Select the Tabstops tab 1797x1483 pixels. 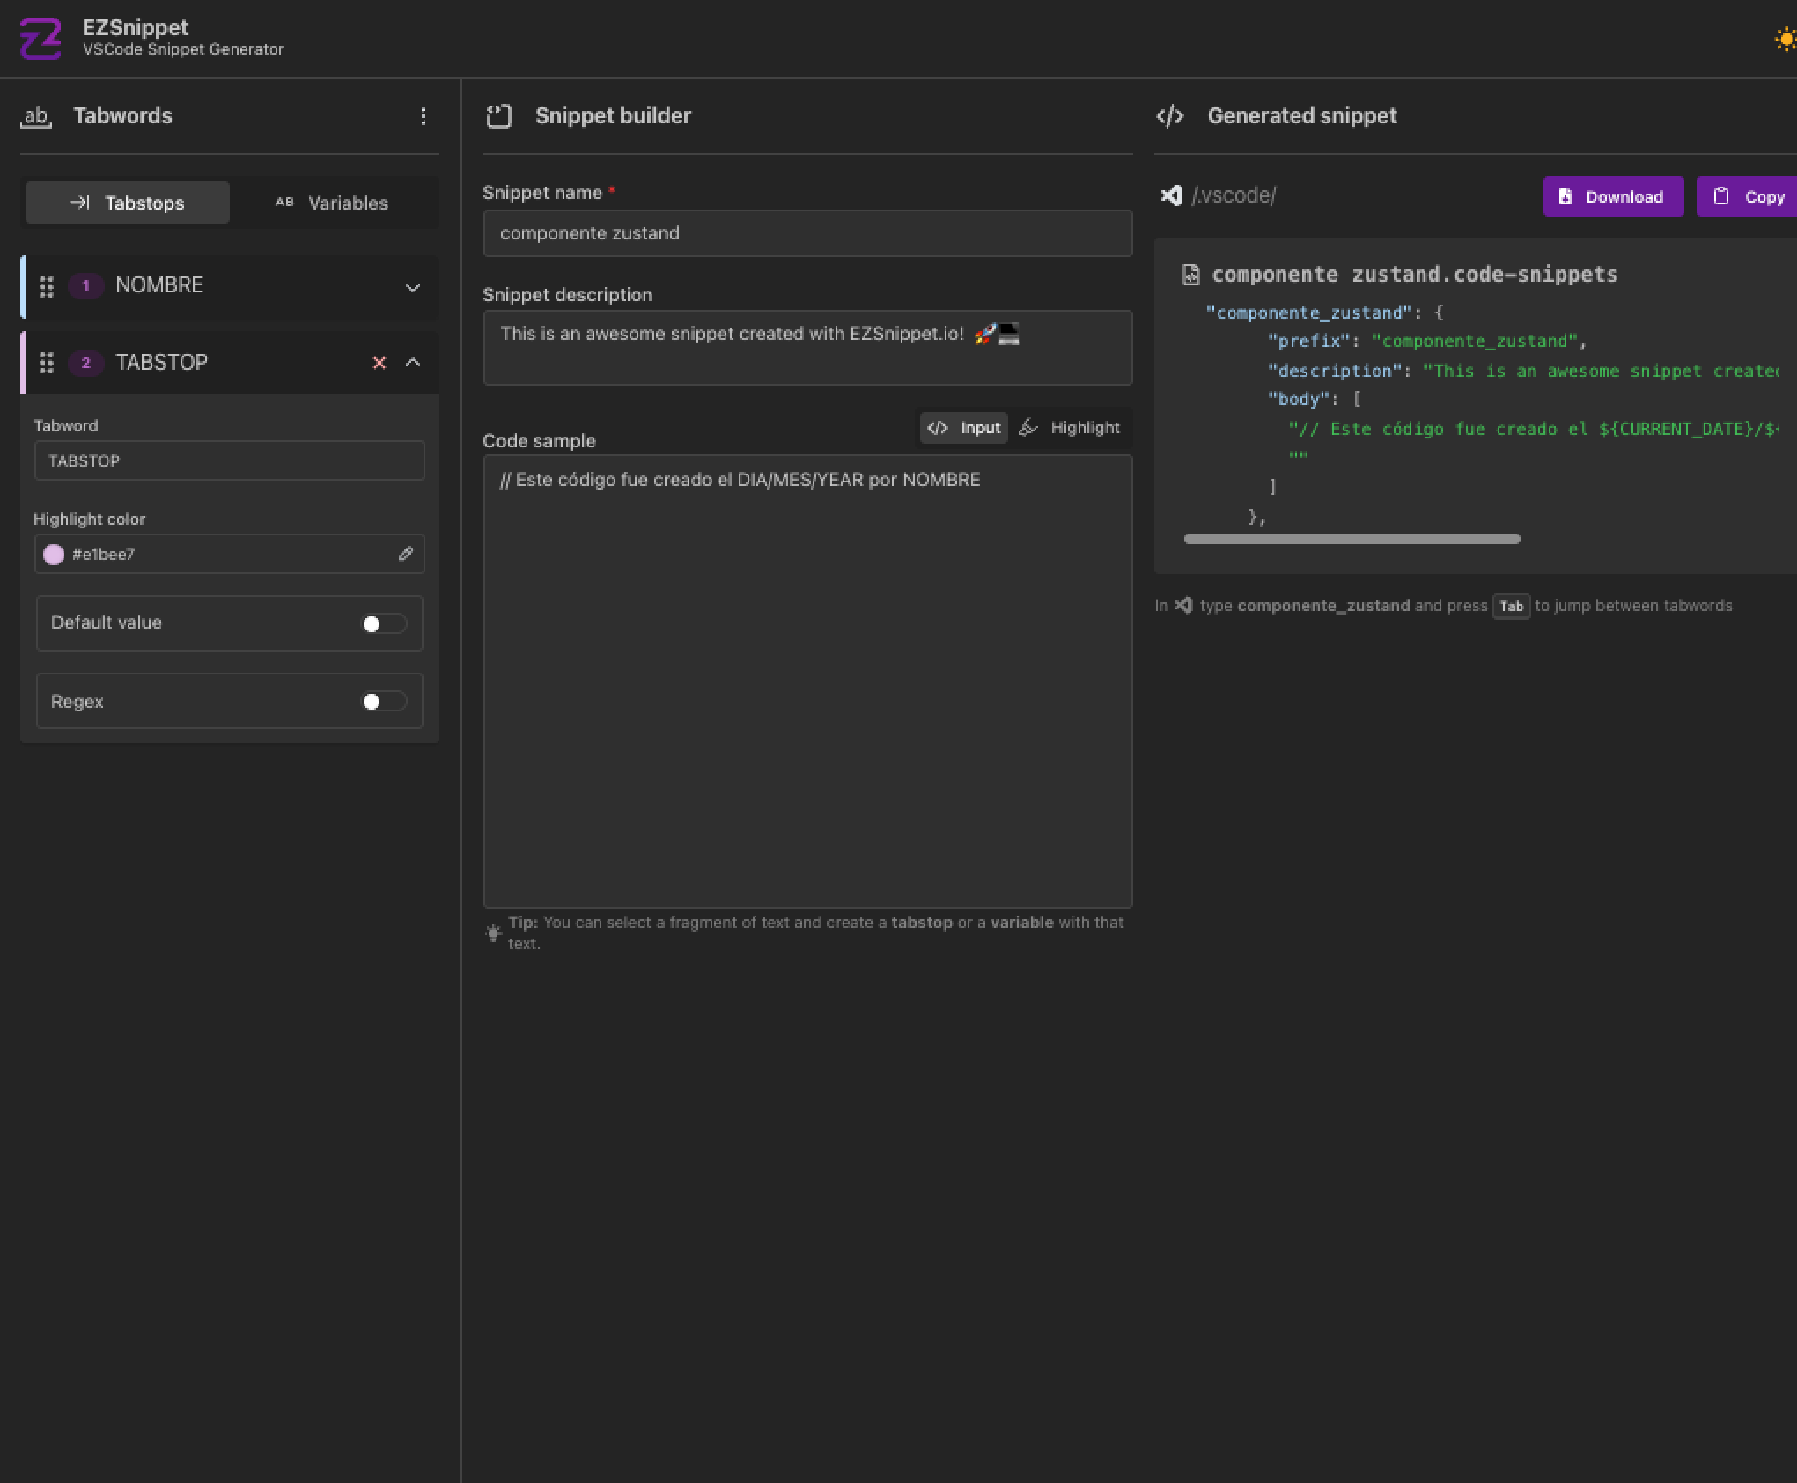127,202
